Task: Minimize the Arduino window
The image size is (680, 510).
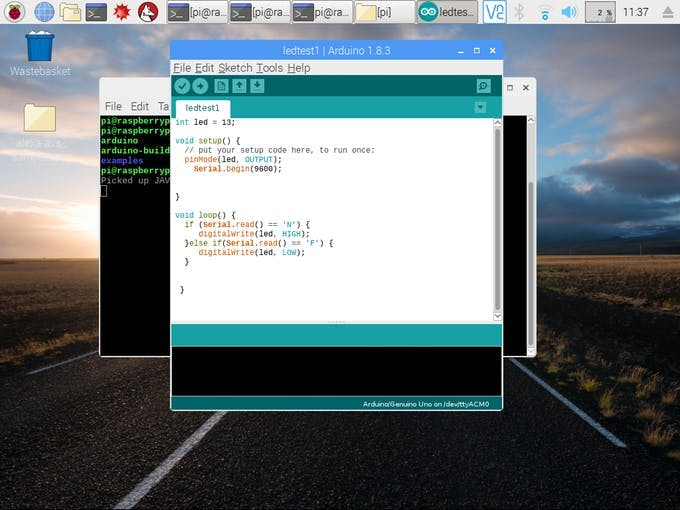Action: coord(461,51)
